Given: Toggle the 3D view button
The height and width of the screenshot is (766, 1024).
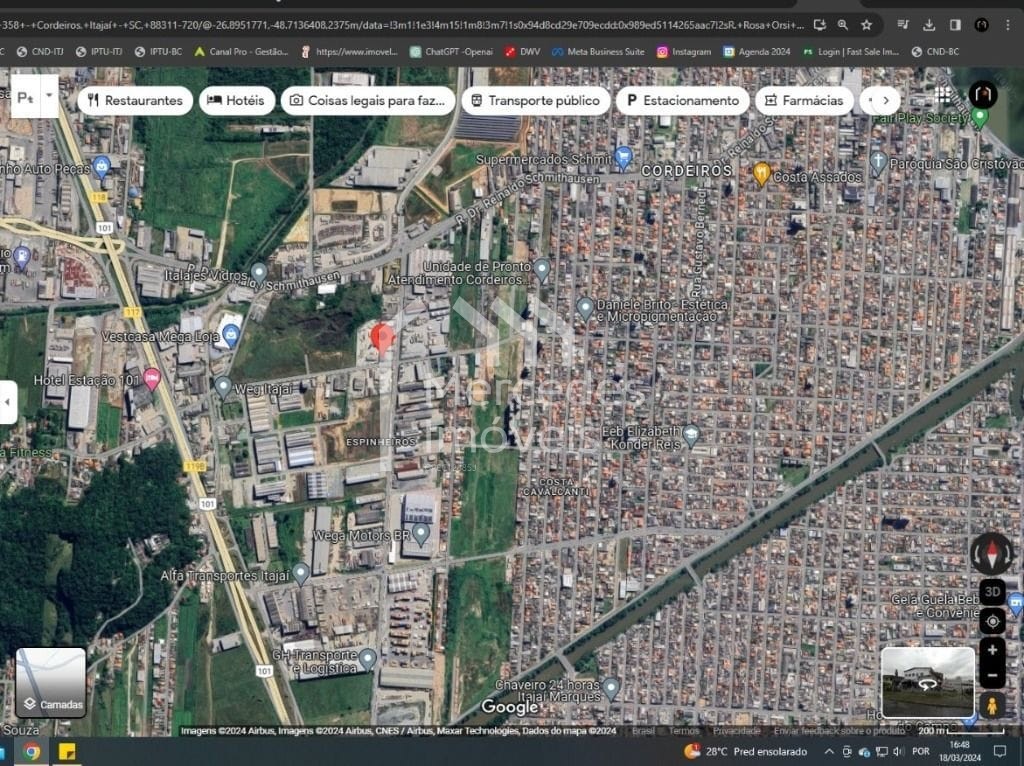Looking at the screenshot, I should click(992, 592).
